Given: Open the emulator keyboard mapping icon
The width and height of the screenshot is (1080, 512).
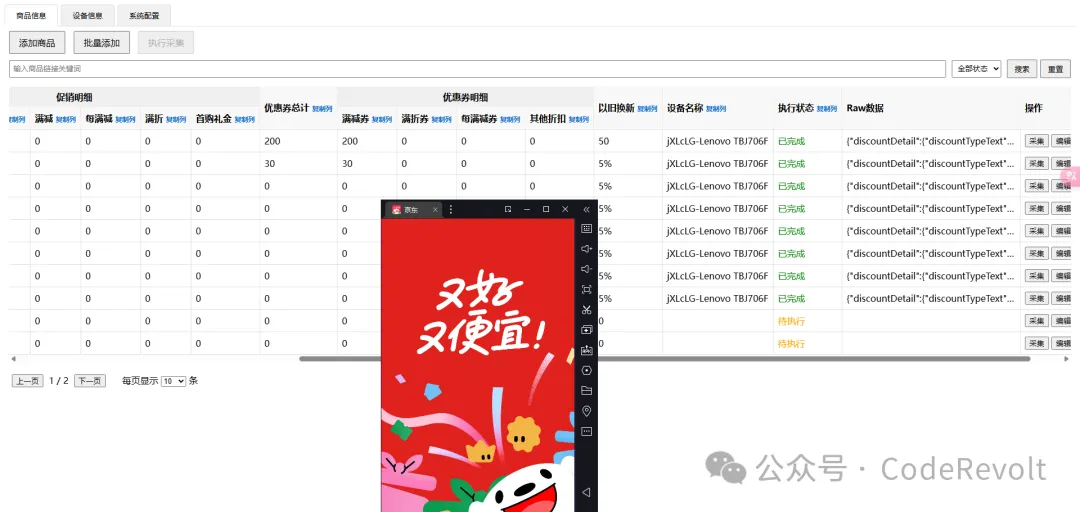Looking at the screenshot, I should click(587, 228).
